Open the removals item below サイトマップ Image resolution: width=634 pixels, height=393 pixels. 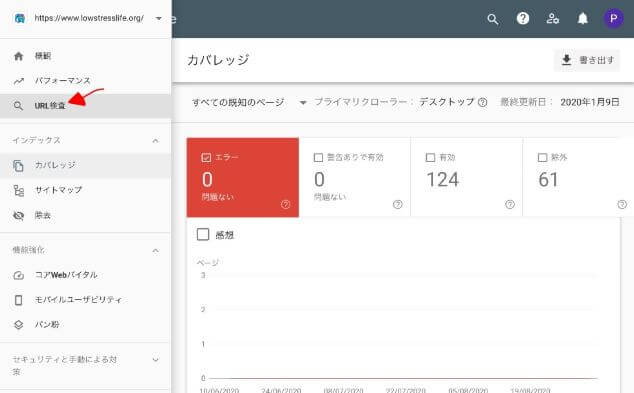point(85,216)
